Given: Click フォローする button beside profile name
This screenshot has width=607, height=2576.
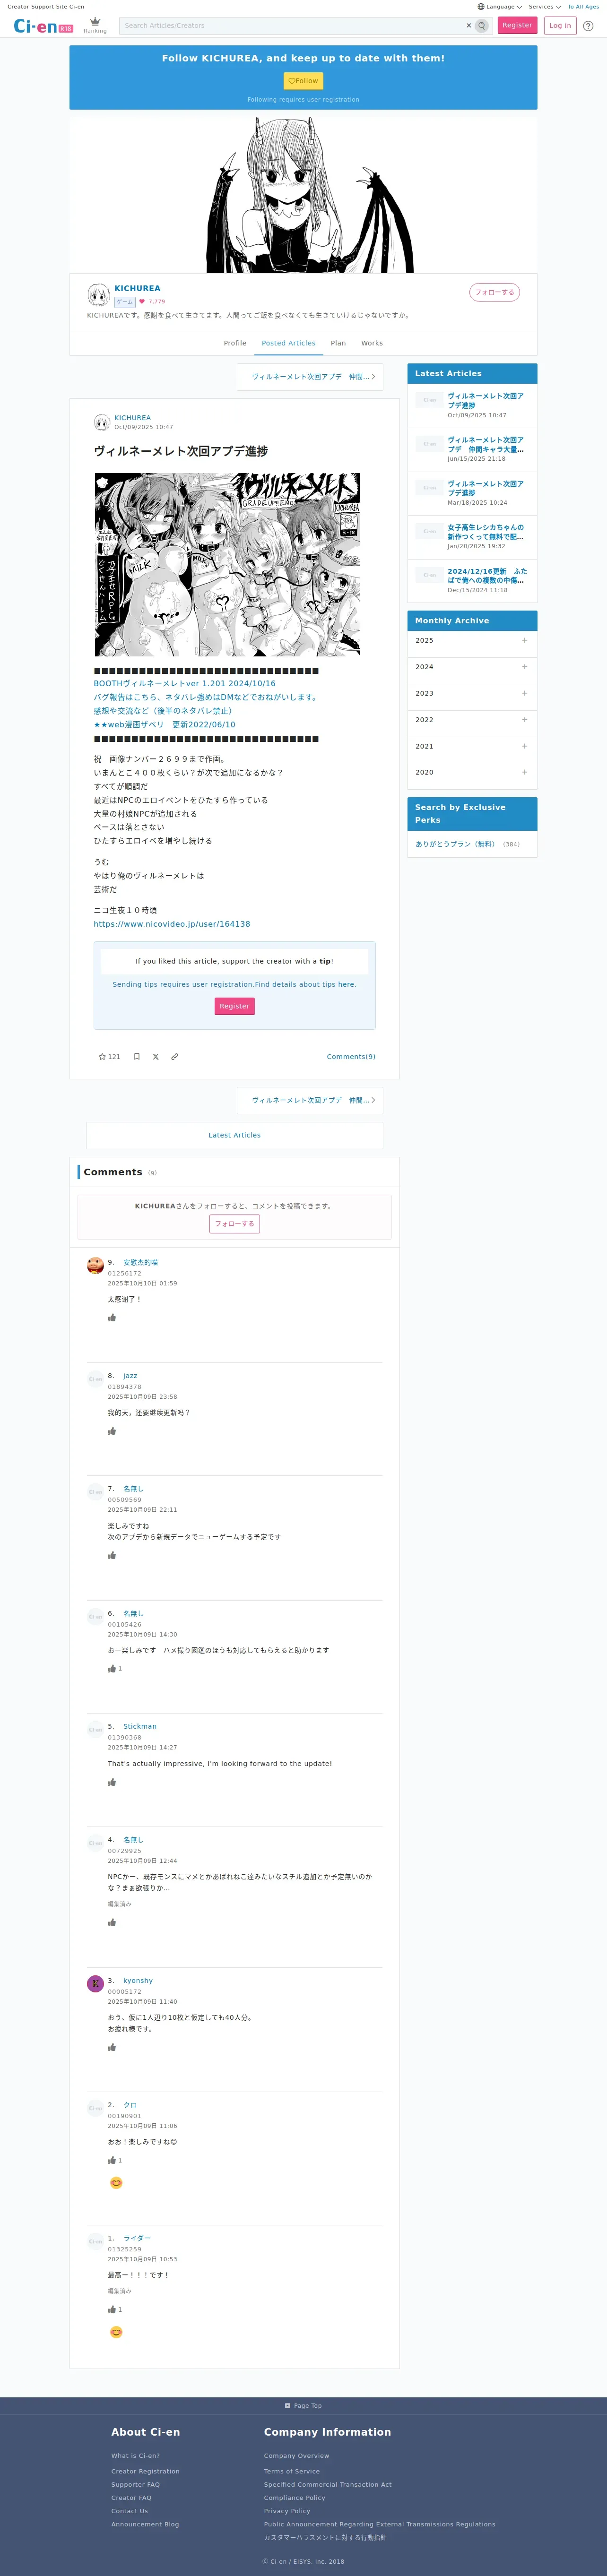Looking at the screenshot, I should click(494, 292).
